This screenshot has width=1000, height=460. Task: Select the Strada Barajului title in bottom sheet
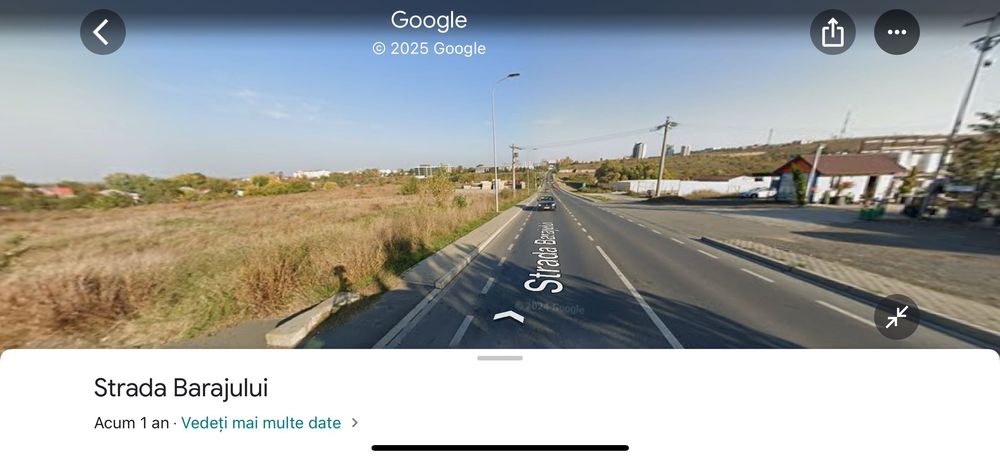[181, 388]
